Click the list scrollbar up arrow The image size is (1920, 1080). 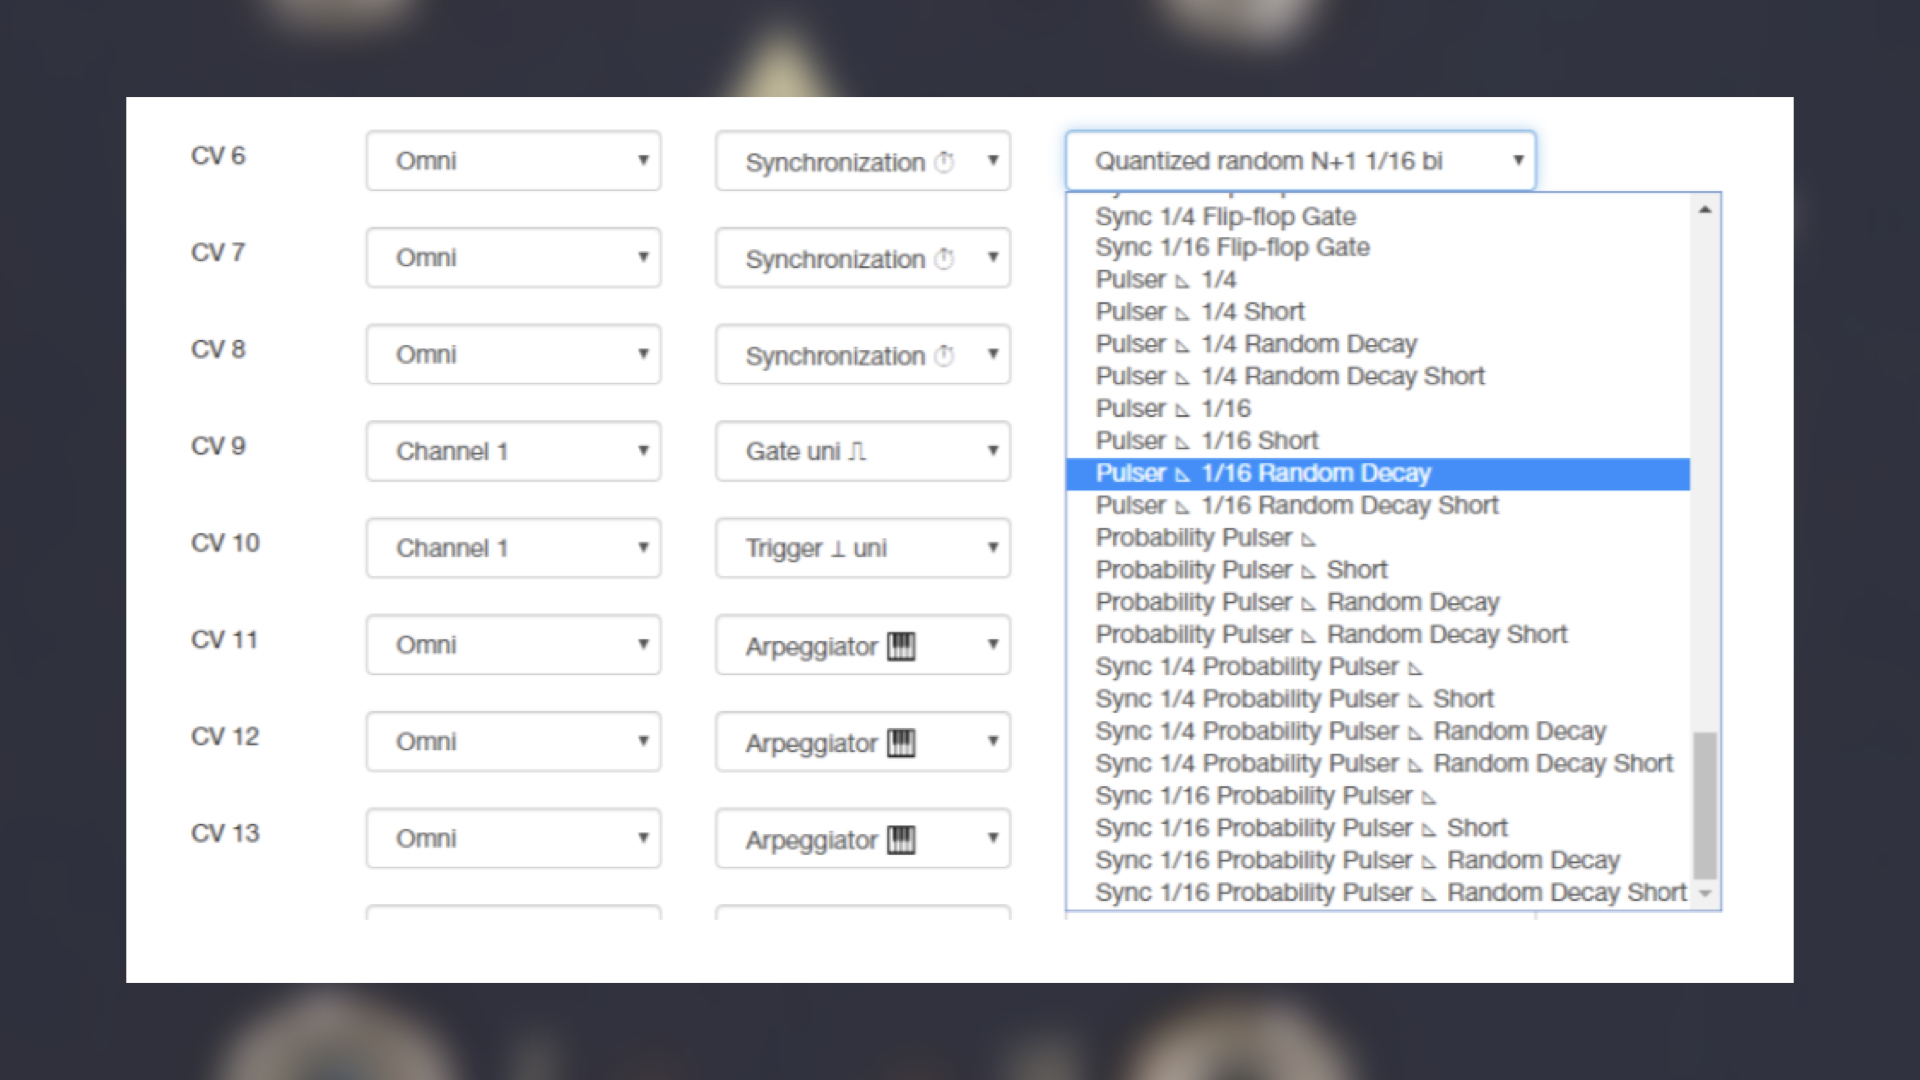click(1705, 209)
